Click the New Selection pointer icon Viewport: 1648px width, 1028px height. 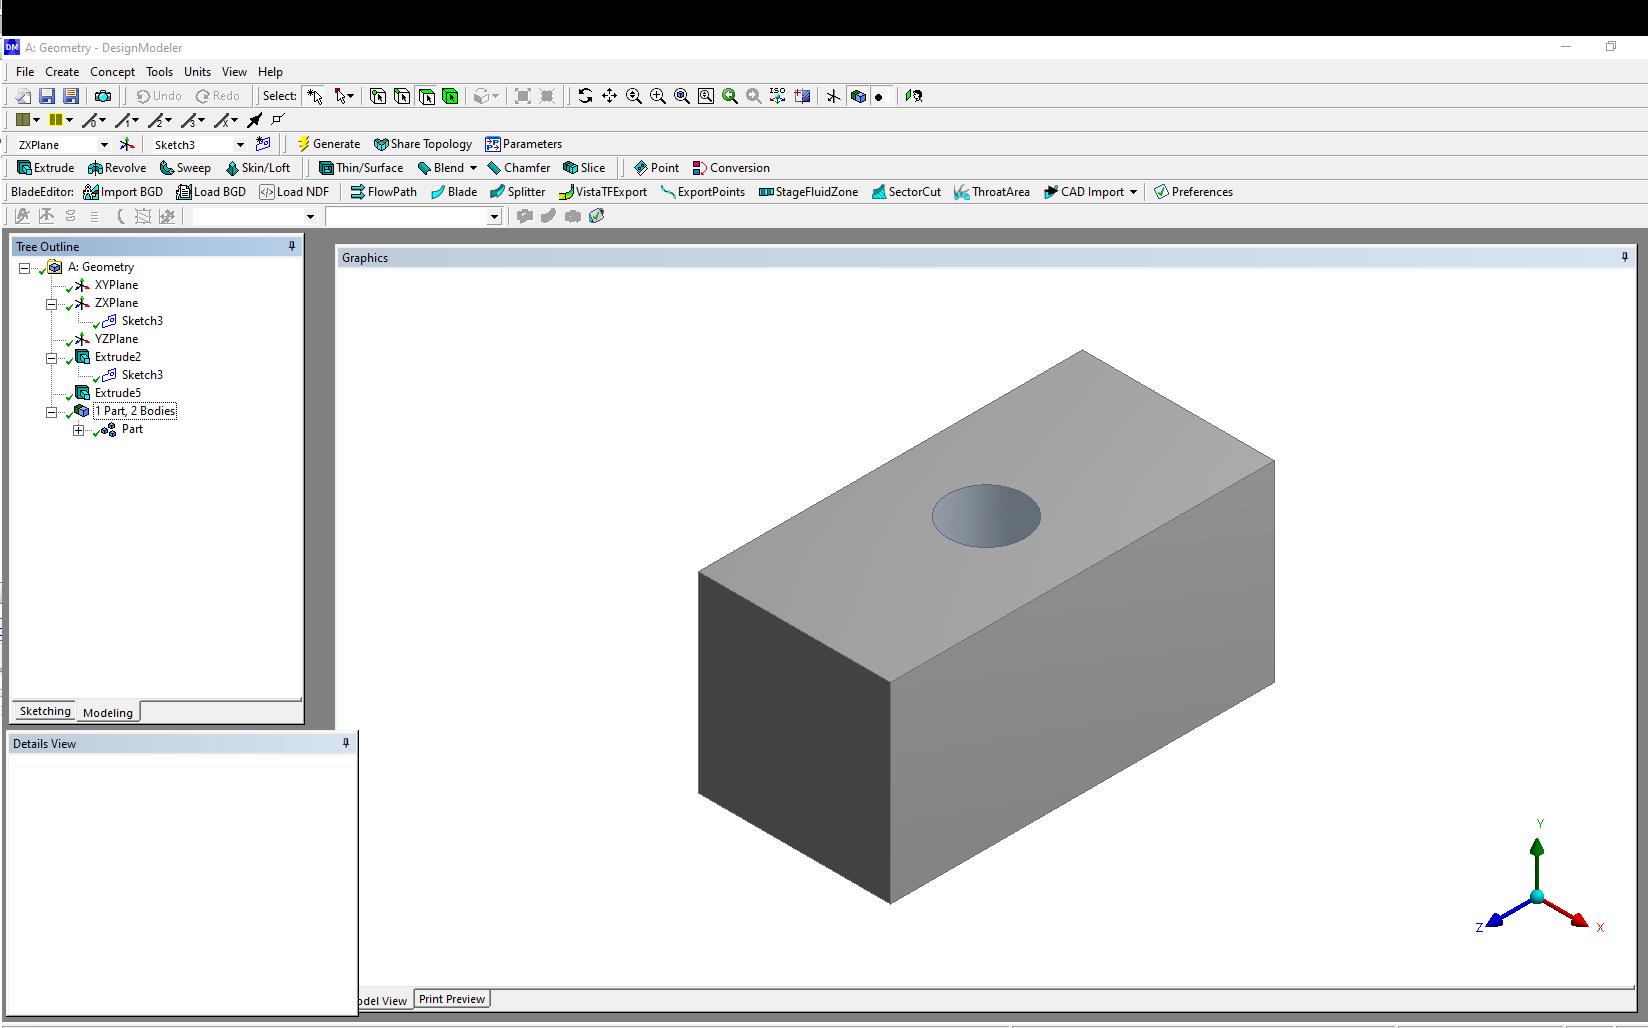click(x=315, y=96)
